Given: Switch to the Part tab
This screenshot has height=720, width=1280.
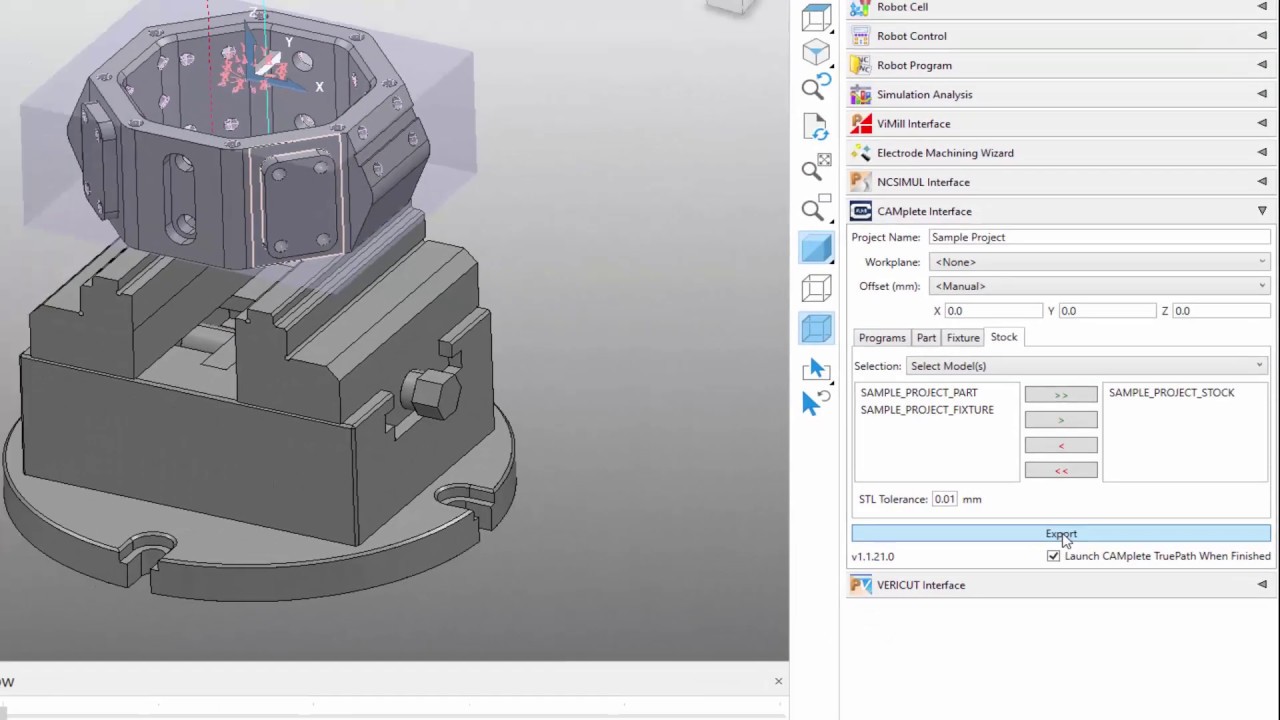Looking at the screenshot, I should tap(926, 338).
